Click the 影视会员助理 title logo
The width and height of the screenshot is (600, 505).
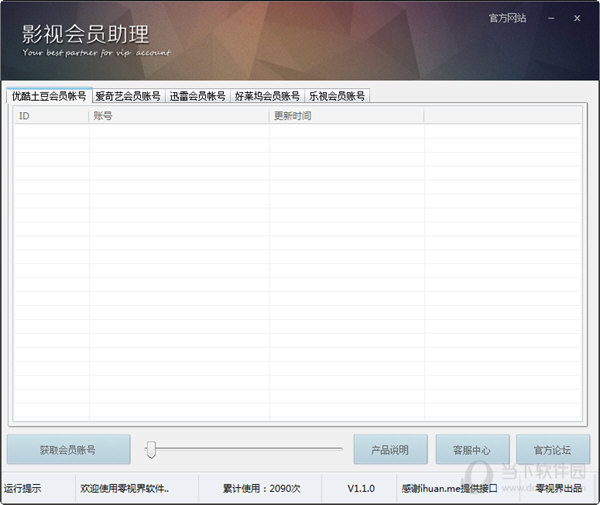pyautogui.click(x=85, y=34)
